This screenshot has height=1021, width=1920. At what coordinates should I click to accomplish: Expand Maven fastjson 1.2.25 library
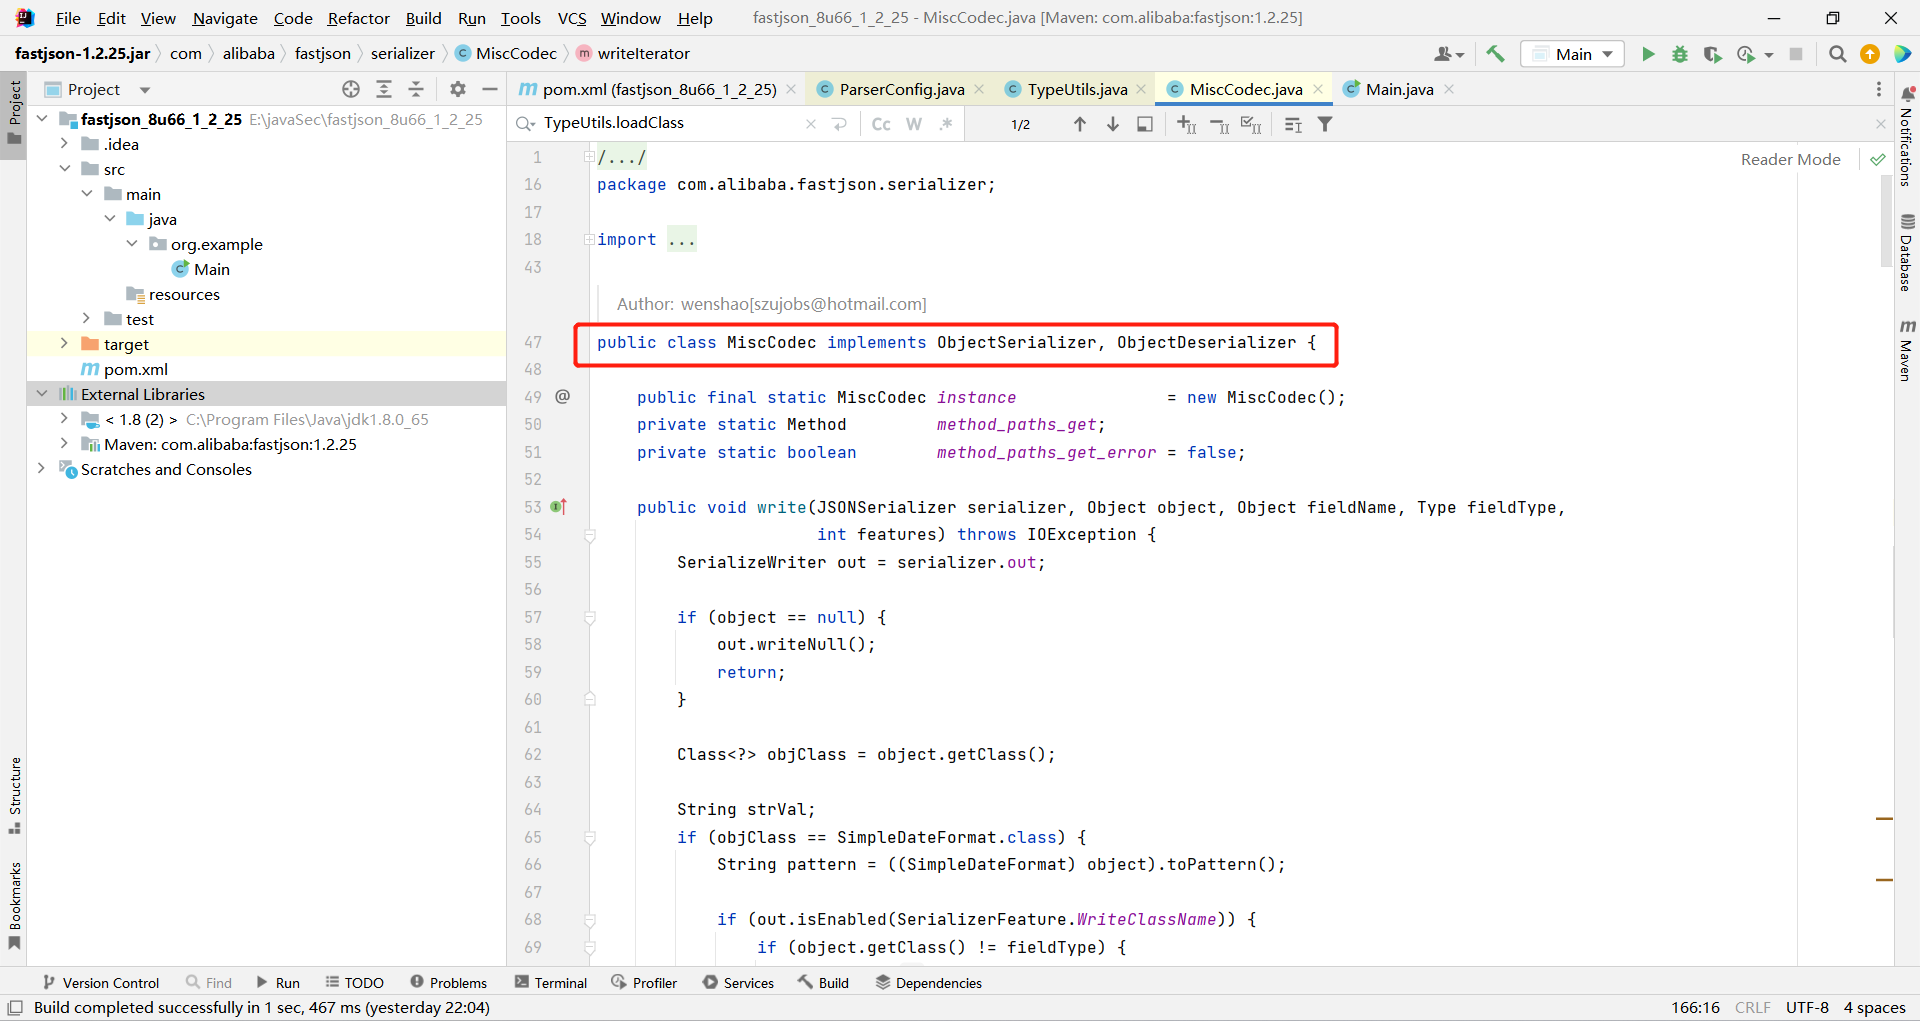tap(64, 444)
